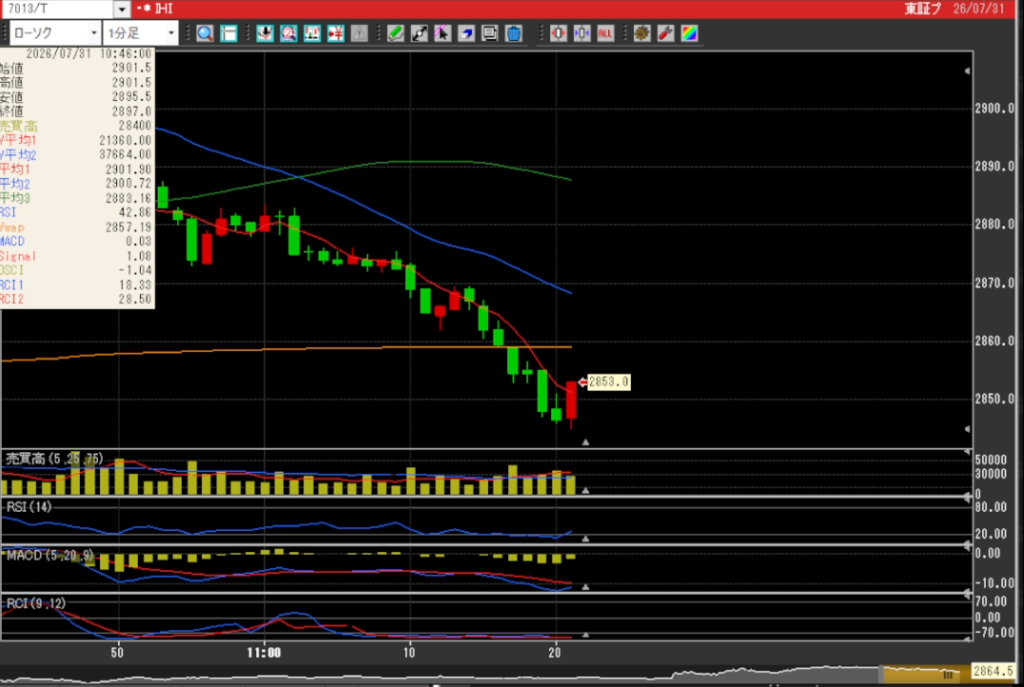The height and width of the screenshot is (687, 1024).
Task: Click the download arrow toolbar icon
Action: point(264,33)
